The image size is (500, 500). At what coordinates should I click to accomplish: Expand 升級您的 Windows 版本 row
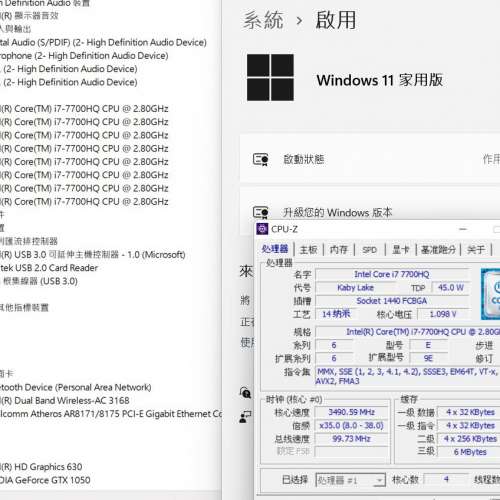pyautogui.click(x=370, y=212)
